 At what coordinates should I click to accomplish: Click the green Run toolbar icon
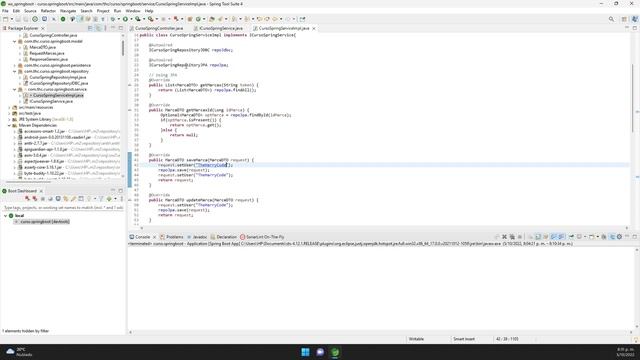click(125, 19)
